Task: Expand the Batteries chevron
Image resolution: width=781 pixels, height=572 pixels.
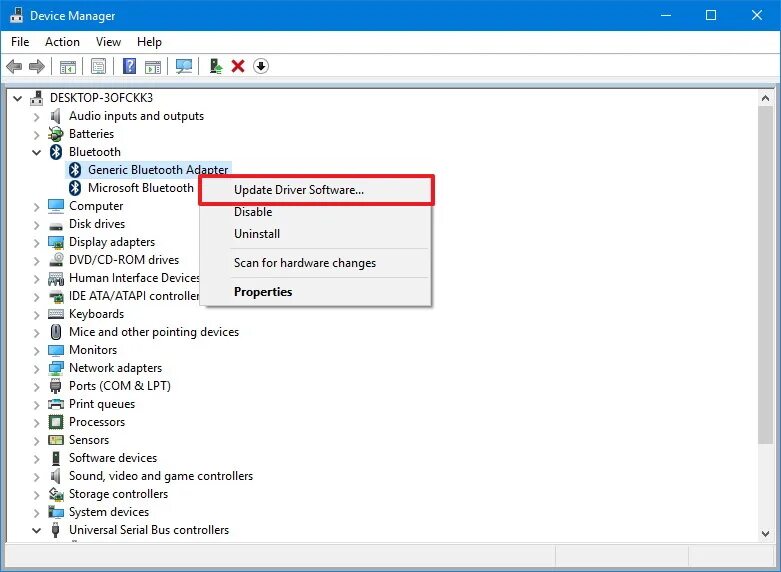Action: pyautogui.click(x=36, y=135)
